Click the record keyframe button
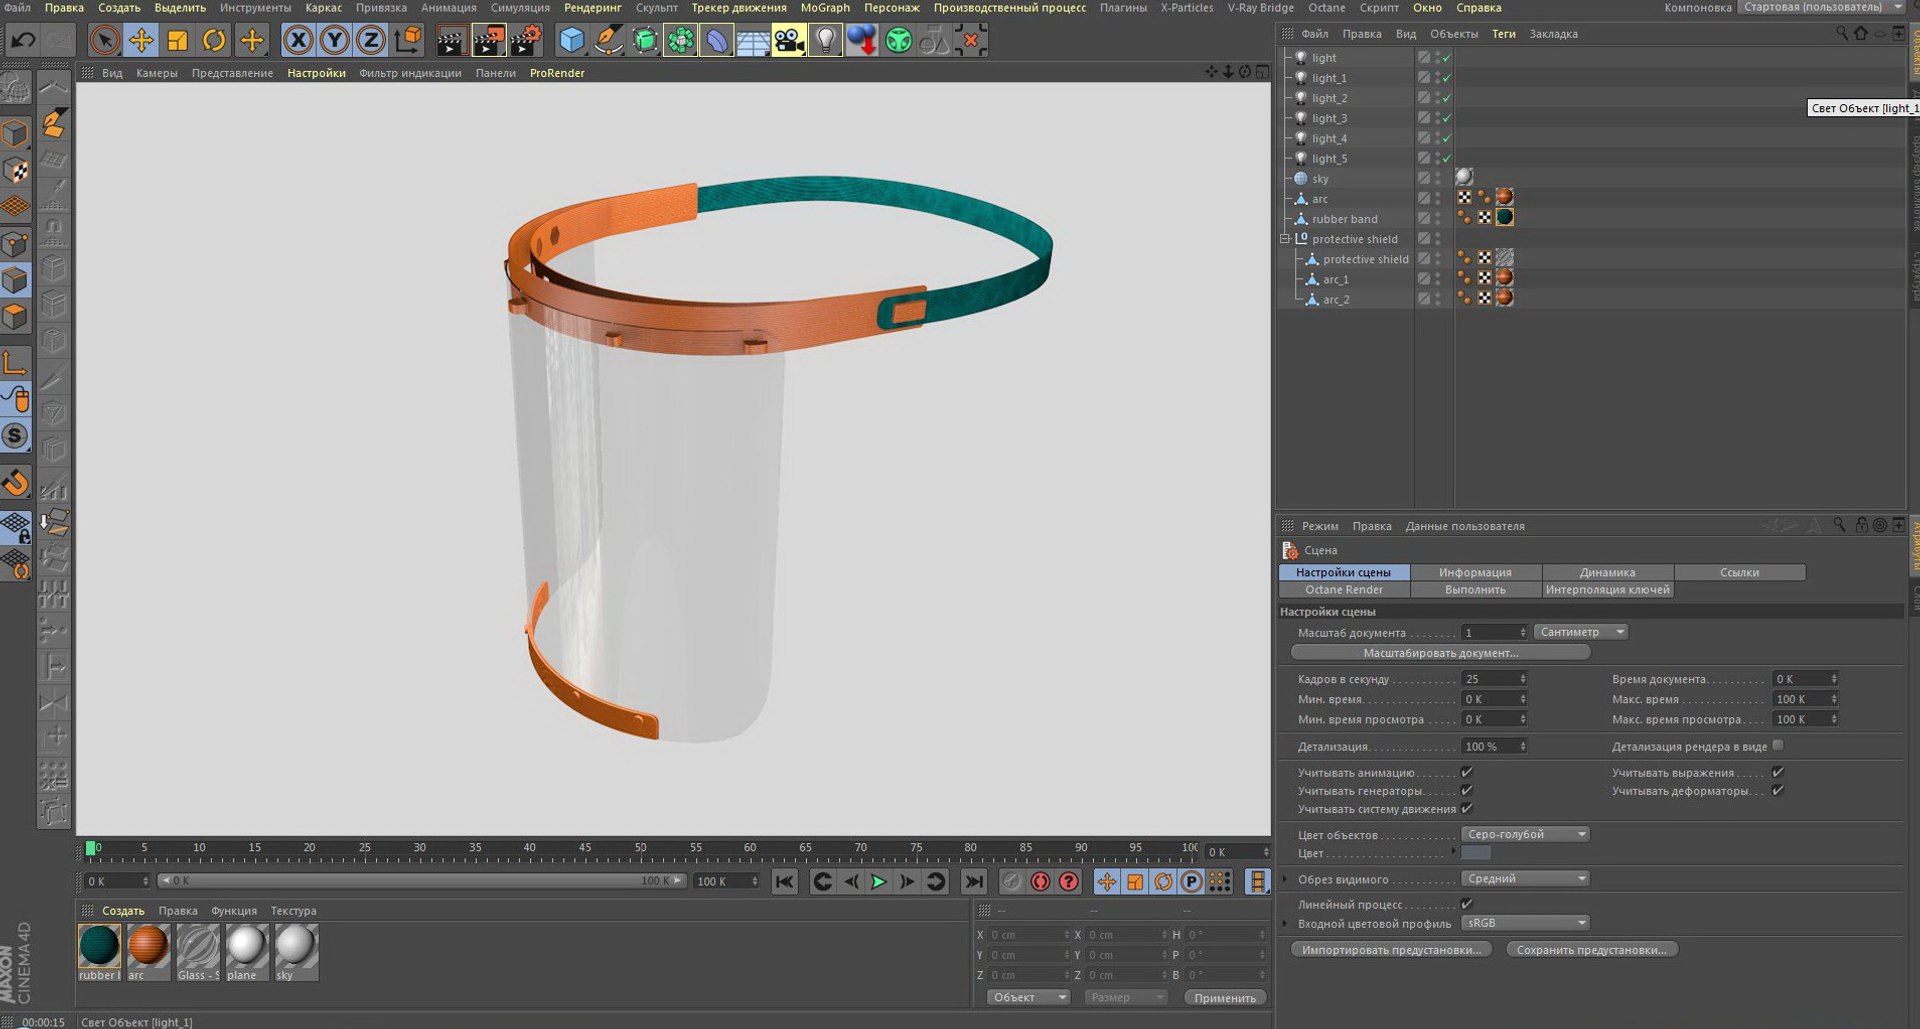The width and height of the screenshot is (1920, 1029). 1012,881
